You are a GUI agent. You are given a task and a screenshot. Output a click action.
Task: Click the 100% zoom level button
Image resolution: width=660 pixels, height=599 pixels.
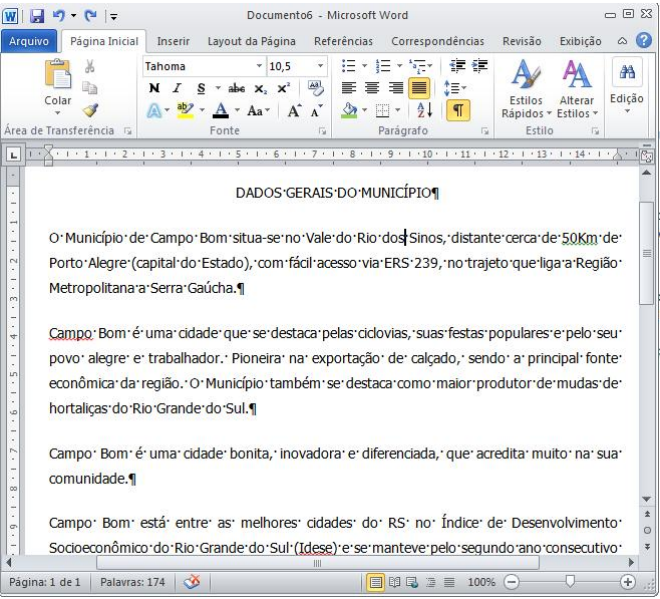[482, 582]
